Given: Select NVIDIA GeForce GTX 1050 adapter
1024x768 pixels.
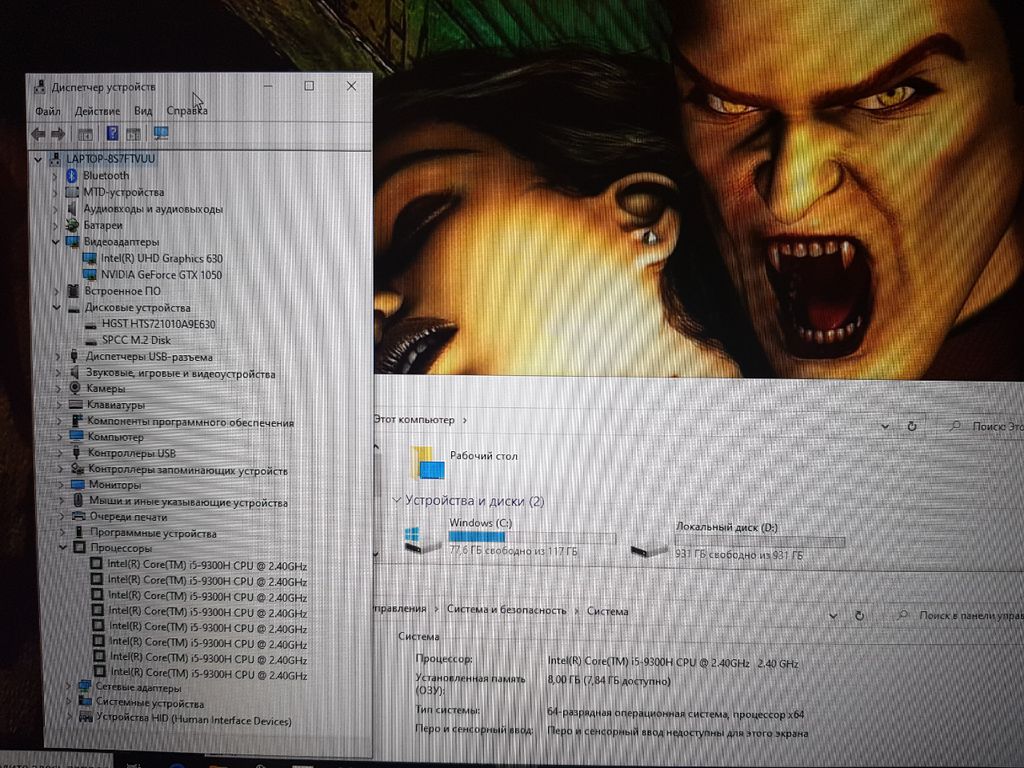Looking at the screenshot, I should (x=161, y=275).
